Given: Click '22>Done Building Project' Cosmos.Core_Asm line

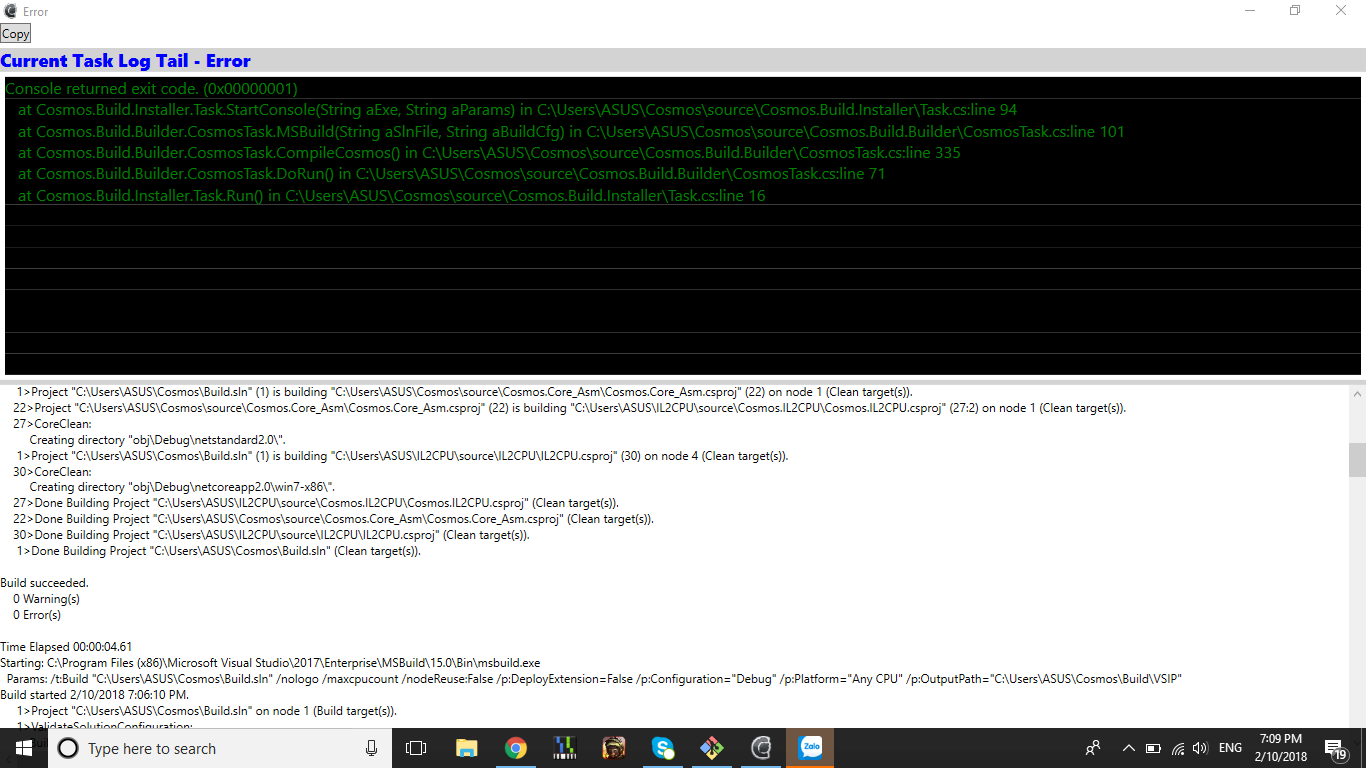Looking at the screenshot, I should (333, 519).
